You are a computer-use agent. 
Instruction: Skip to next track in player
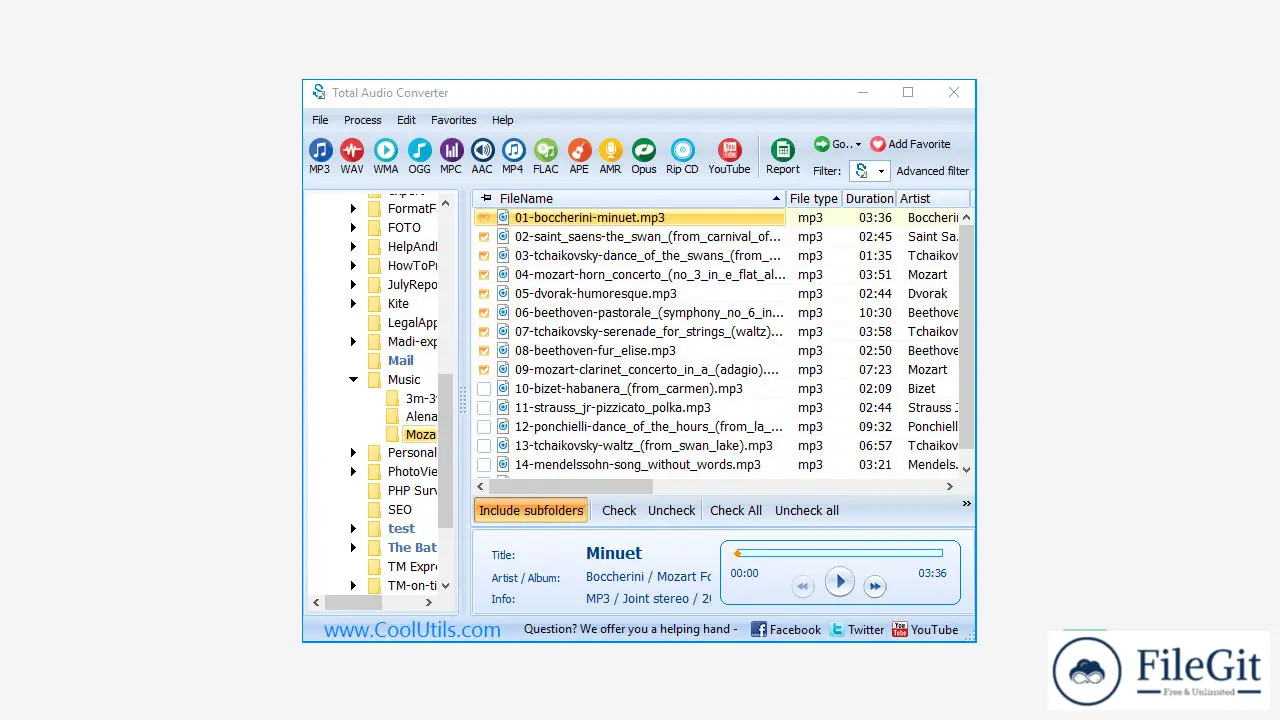pyautogui.click(x=875, y=586)
